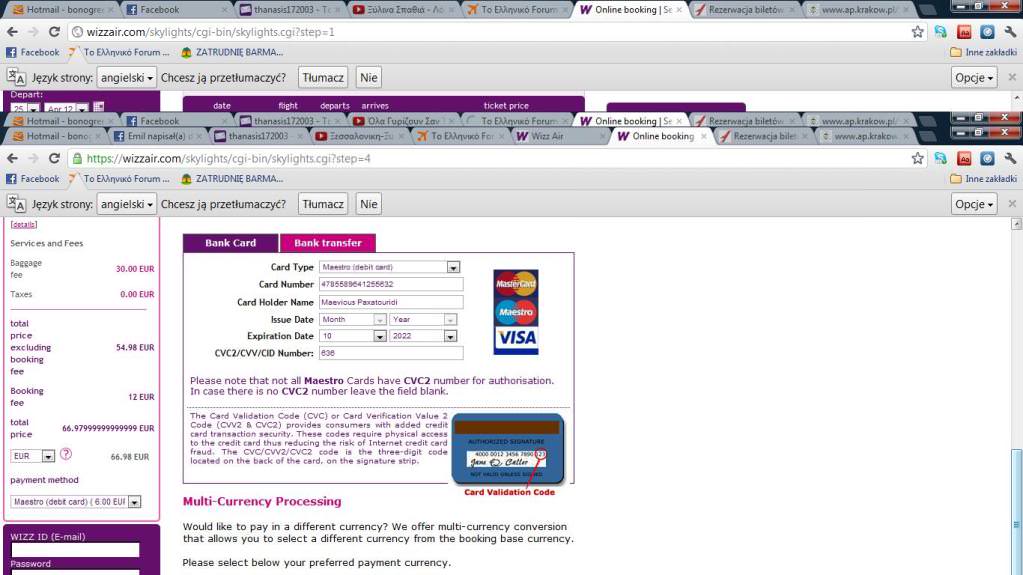The image size is (1023, 575).
Task: Click translate icon in topmost window's bar
Action: point(16,78)
